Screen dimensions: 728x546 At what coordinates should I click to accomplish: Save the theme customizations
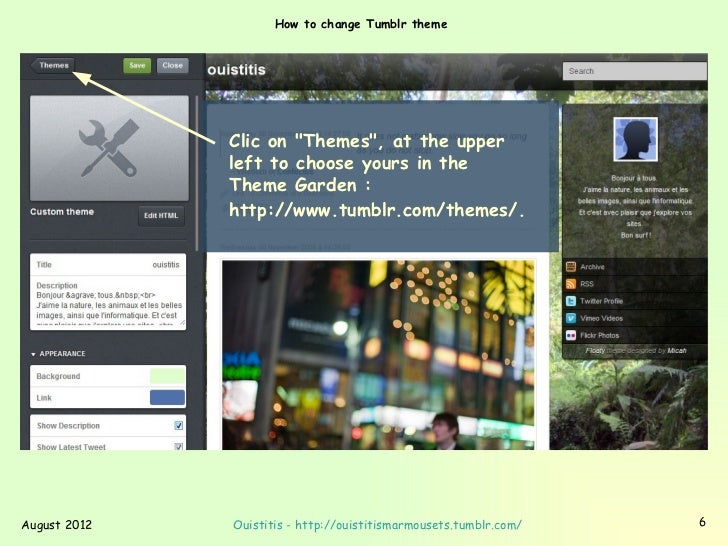click(x=137, y=65)
